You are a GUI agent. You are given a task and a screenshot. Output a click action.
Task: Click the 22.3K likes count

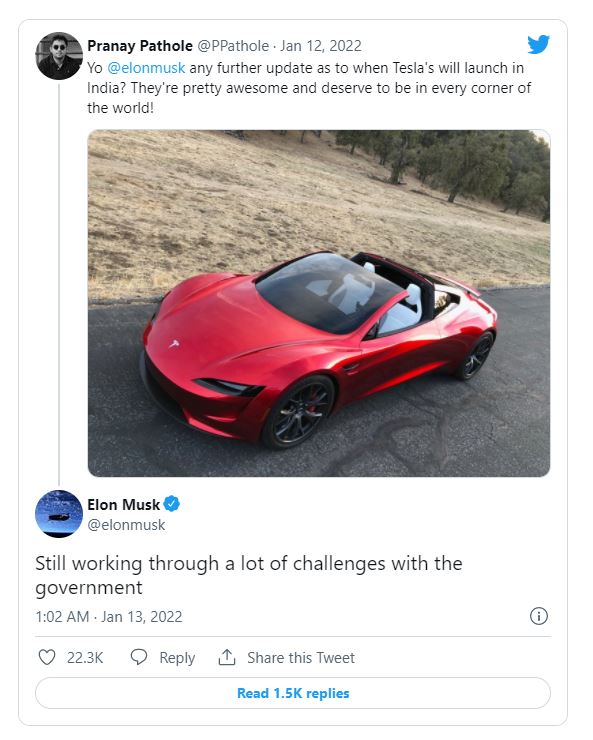click(x=85, y=657)
